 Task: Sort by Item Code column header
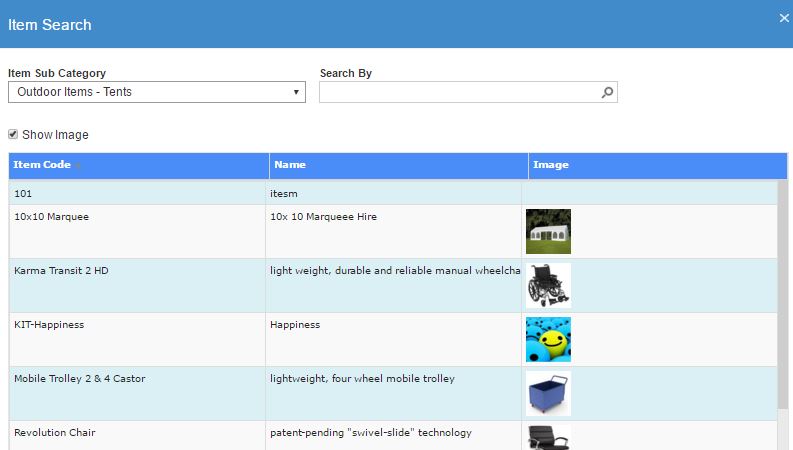(x=42, y=165)
